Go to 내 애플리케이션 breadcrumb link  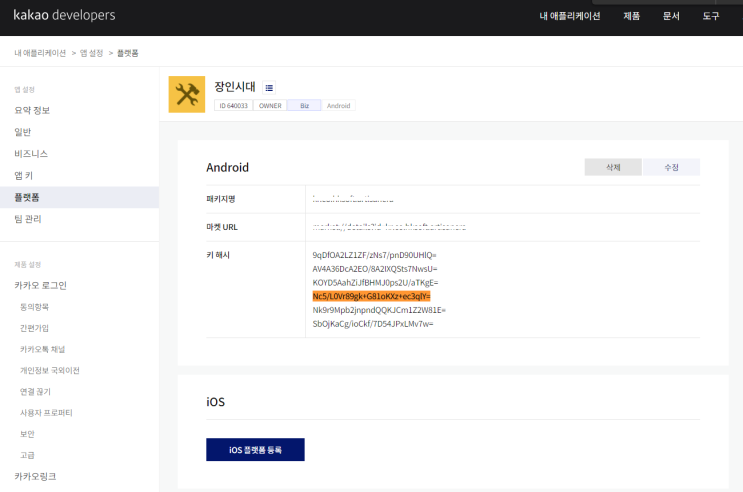(40, 53)
